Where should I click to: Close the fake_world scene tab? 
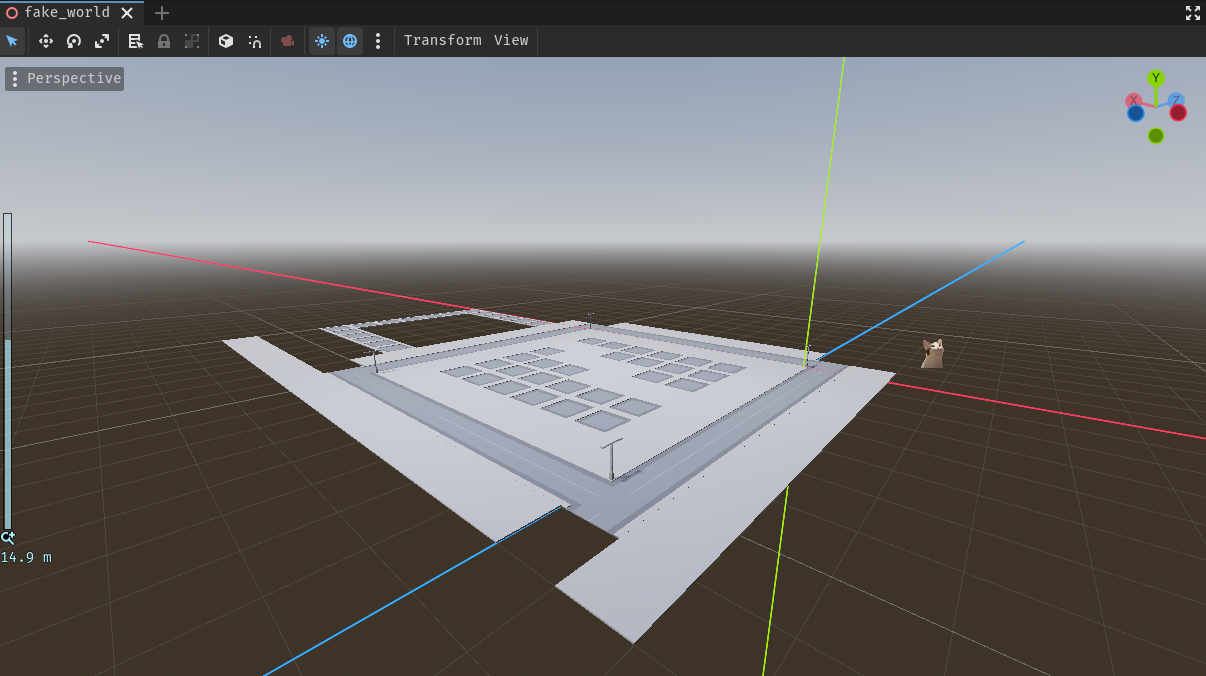(x=127, y=13)
